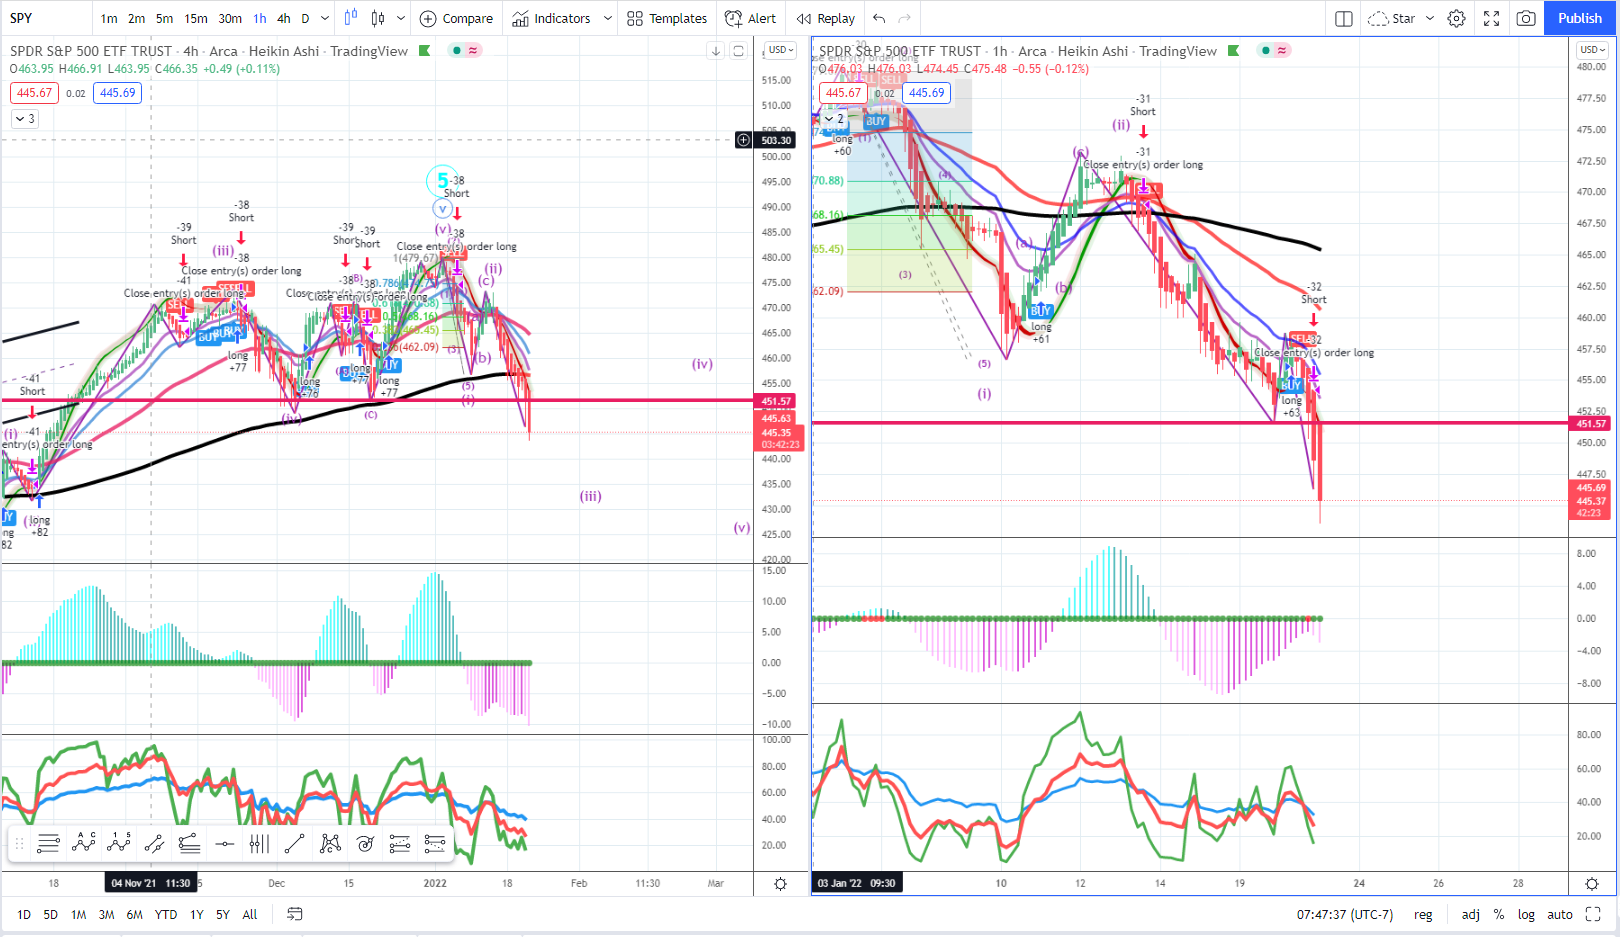The image size is (1620, 937).
Task: Select the vertical bars pattern tool
Action: (259, 844)
